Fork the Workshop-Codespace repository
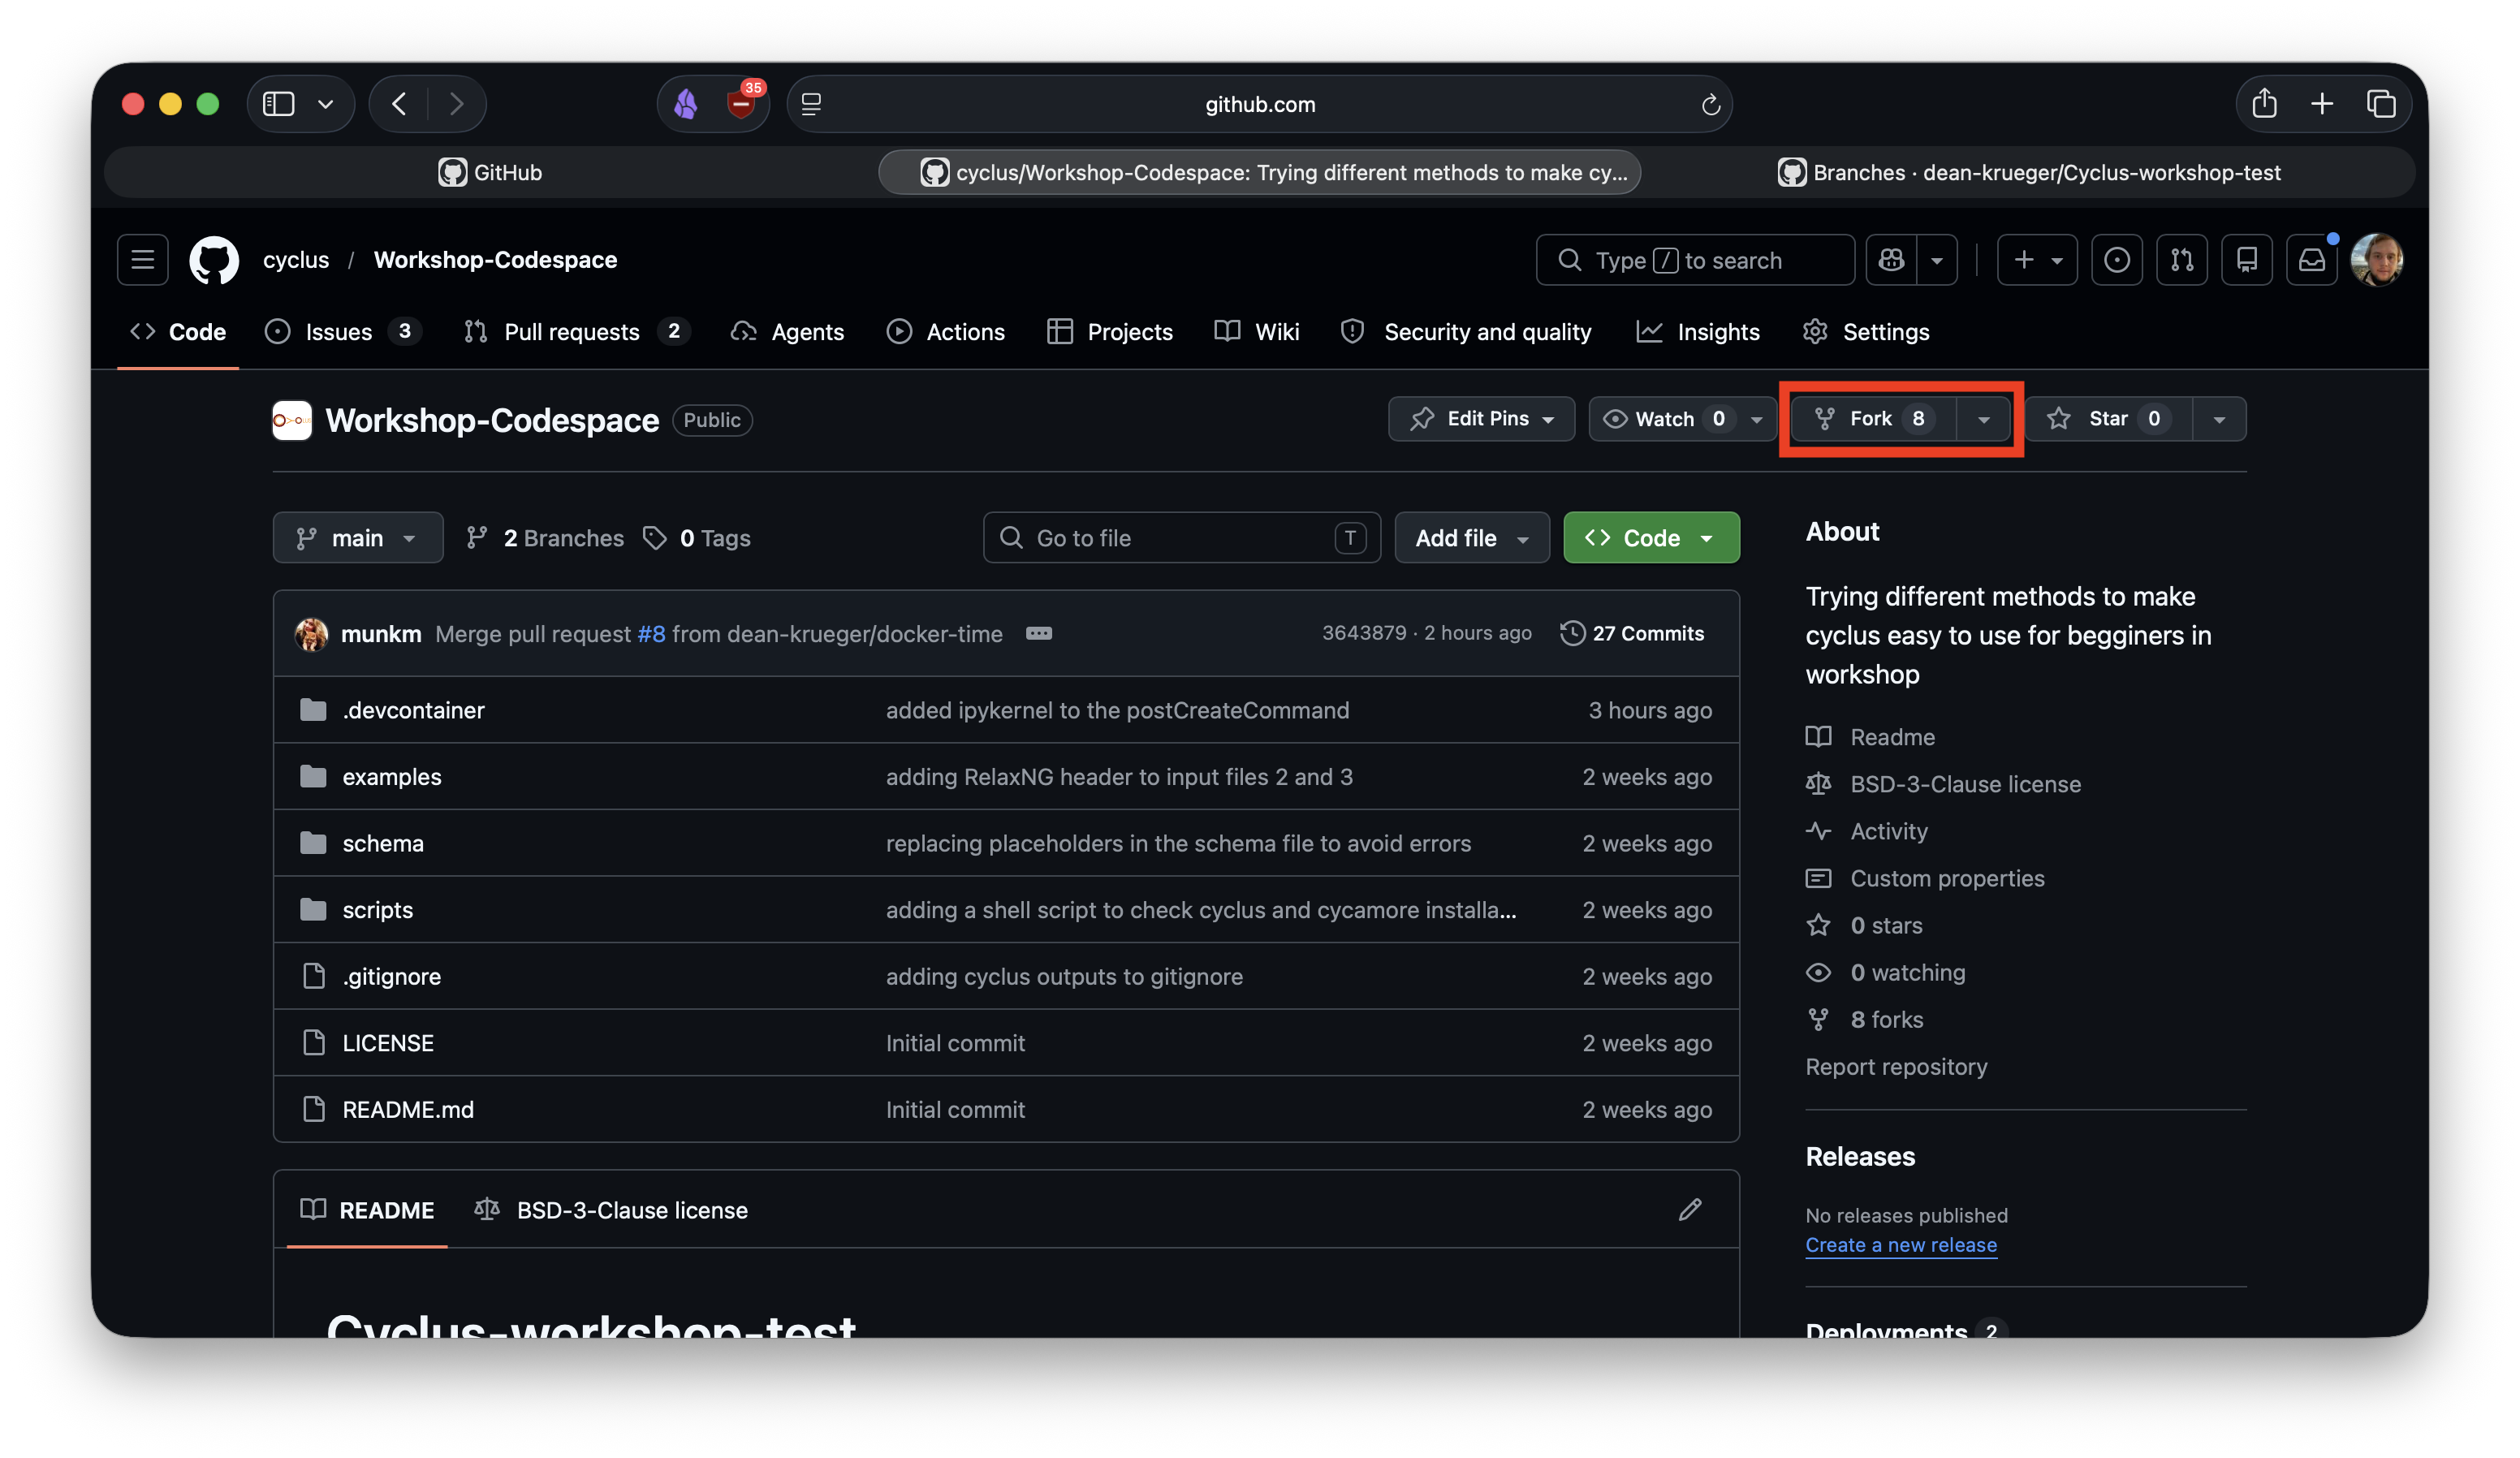The width and height of the screenshot is (2520, 1458). (1872, 419)
